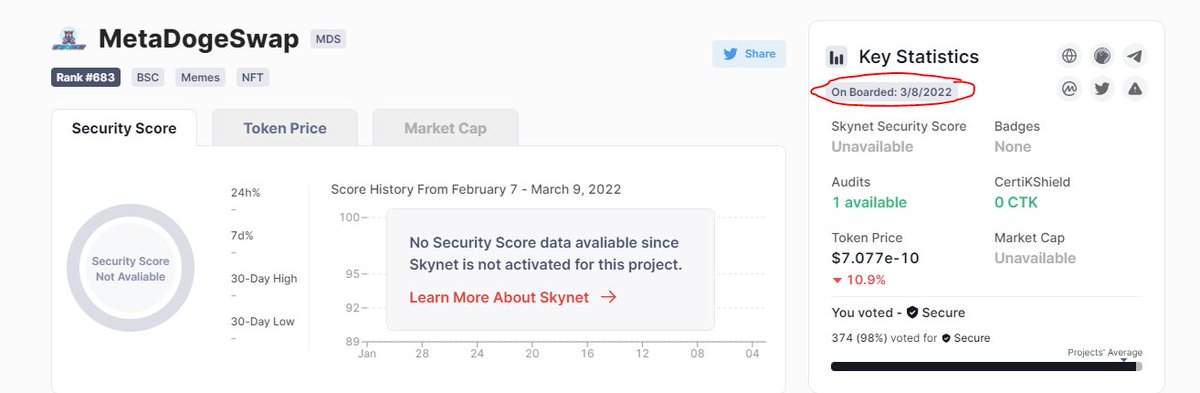Click the Secure vote progress bar
The width and height of the screenshot is (1200, 393).
(986, 366)
